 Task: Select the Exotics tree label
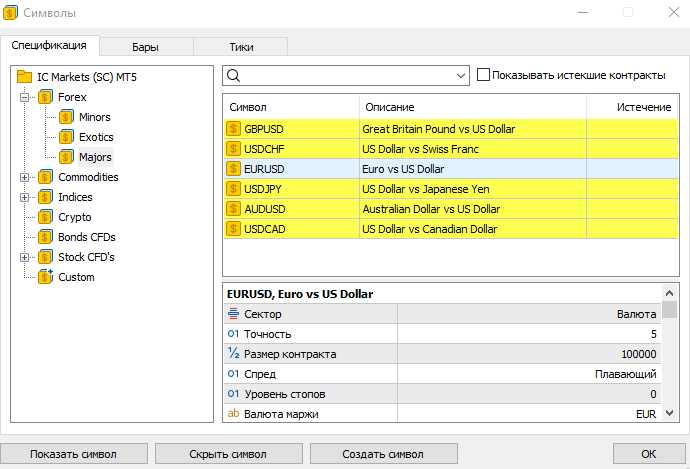96,137
